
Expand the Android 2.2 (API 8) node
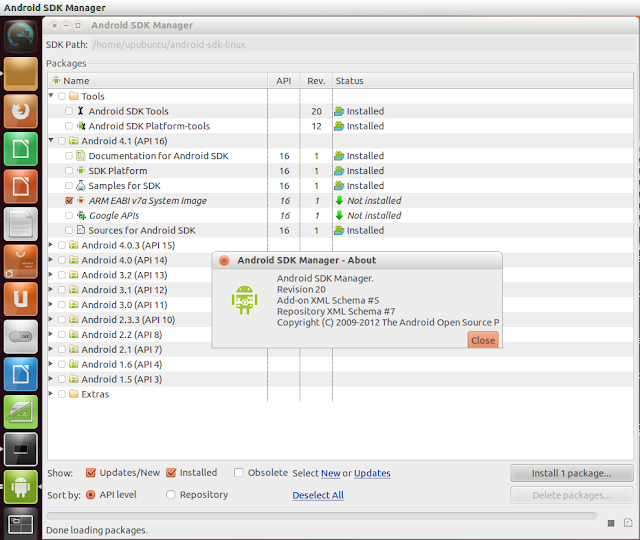click(x=51, y=334)
